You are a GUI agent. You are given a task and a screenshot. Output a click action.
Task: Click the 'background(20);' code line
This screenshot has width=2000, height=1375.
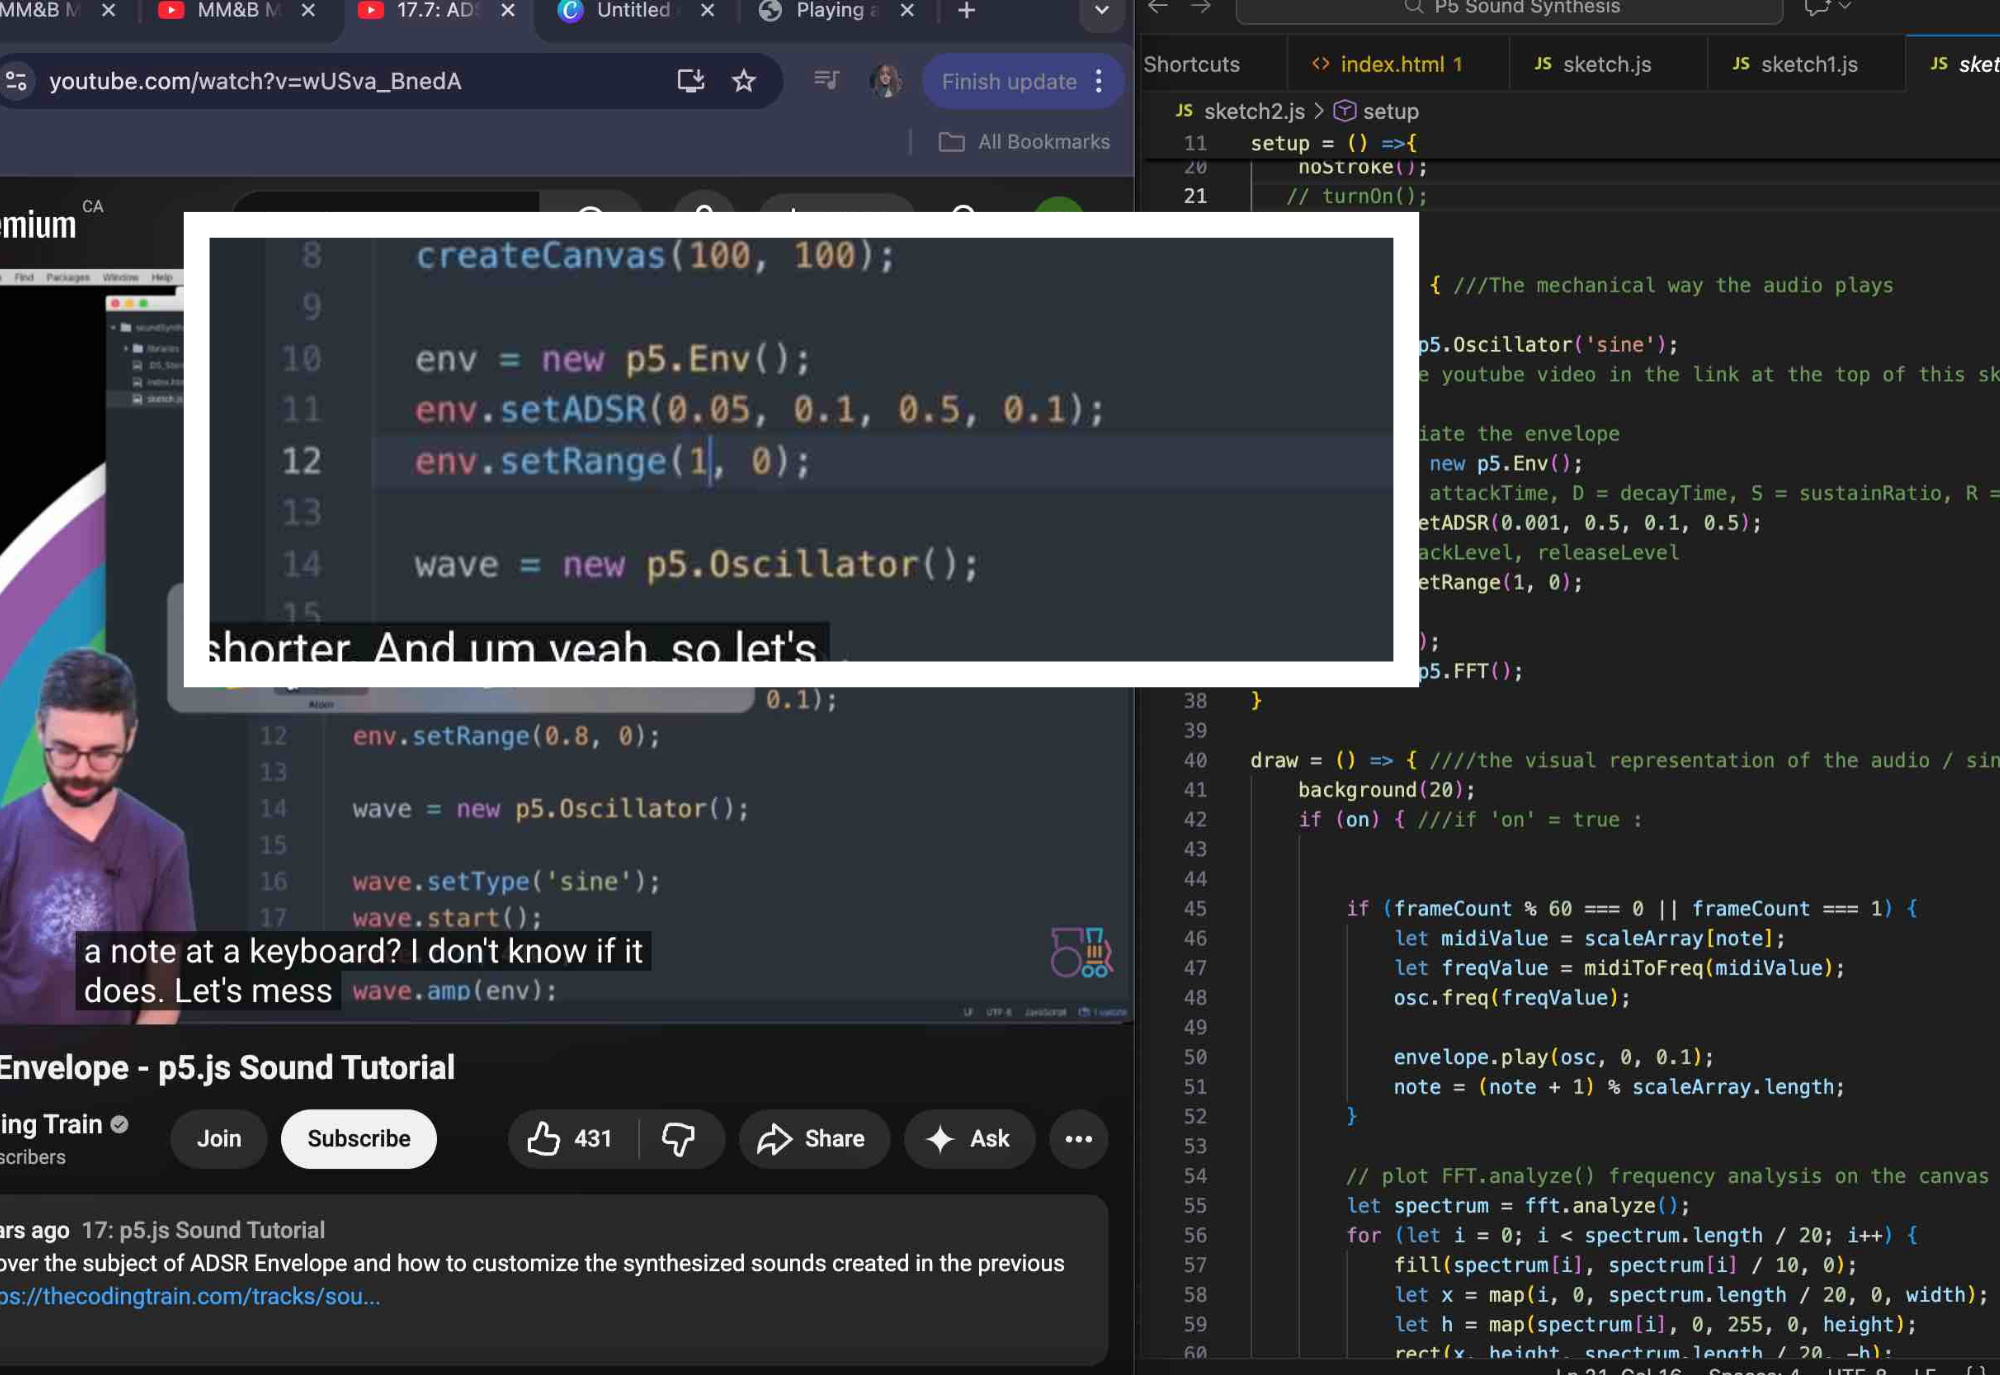1386,790
